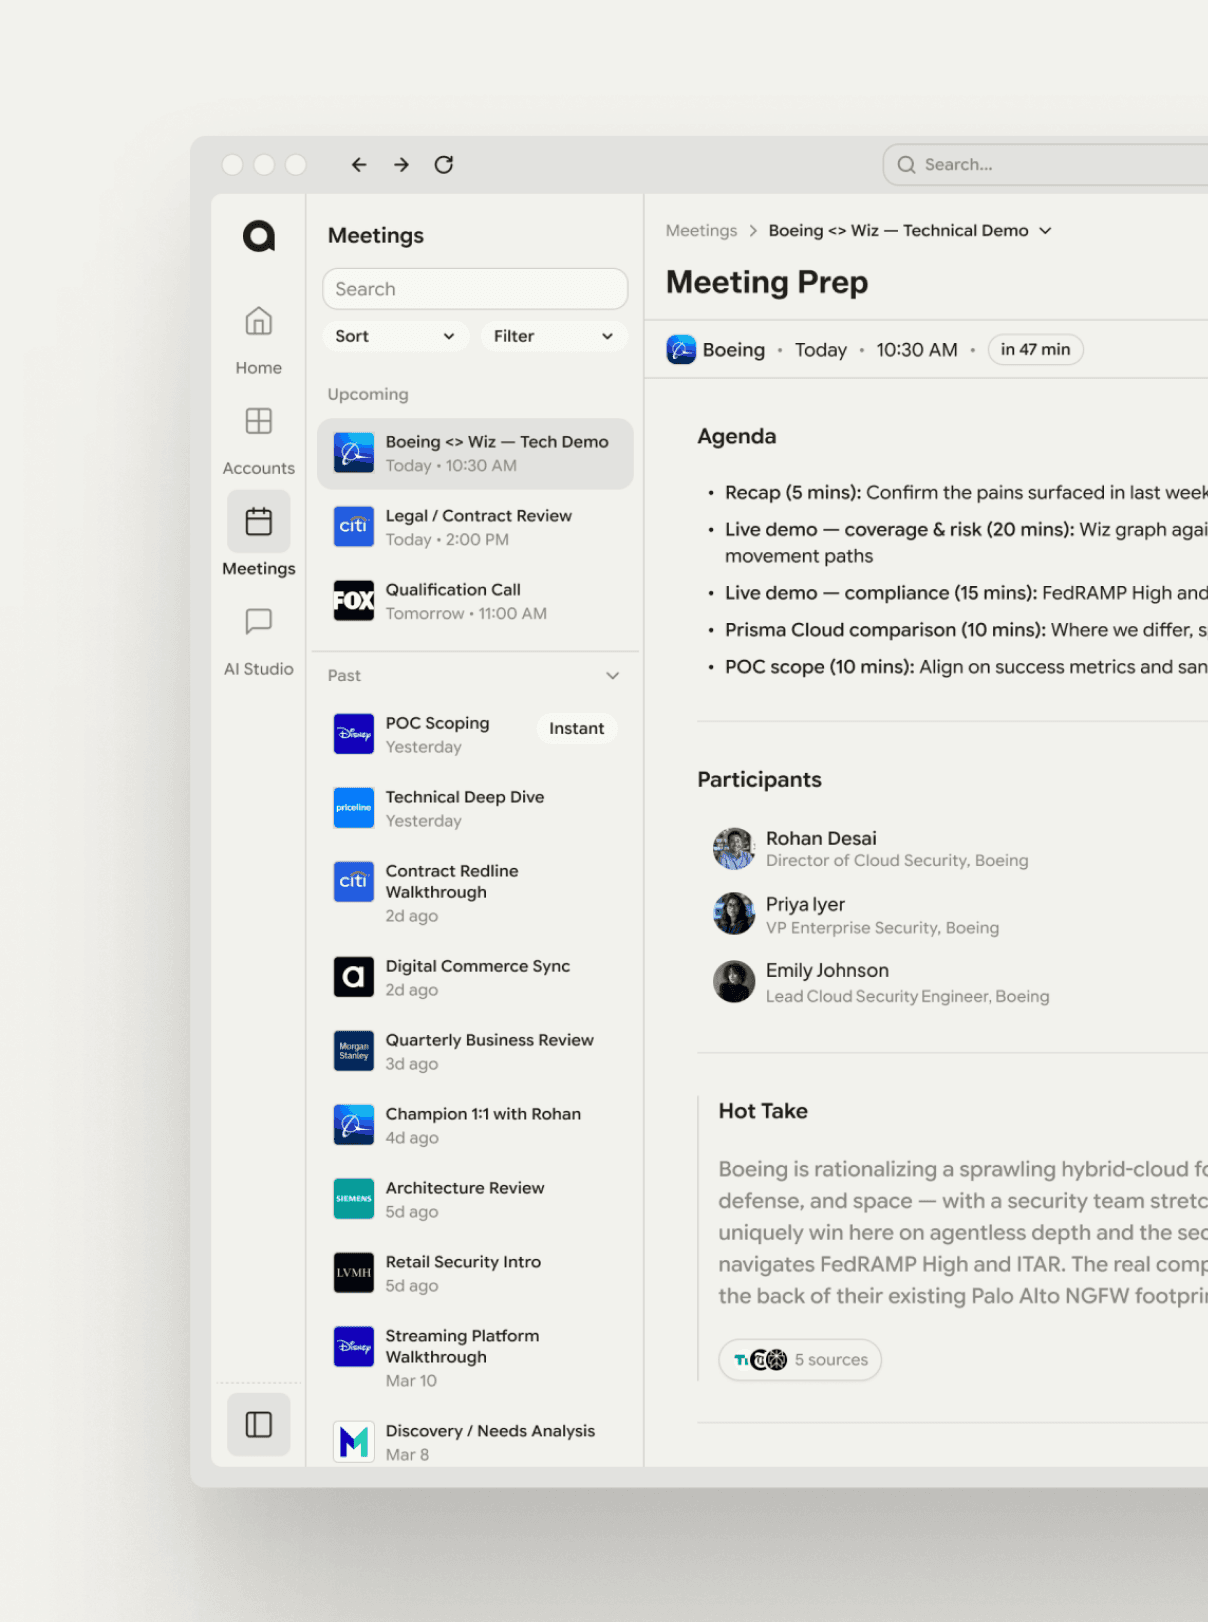Click LVMH logo on Retail Security Intro
Screen dimensions: 1208x1622
pos(354,1273)
